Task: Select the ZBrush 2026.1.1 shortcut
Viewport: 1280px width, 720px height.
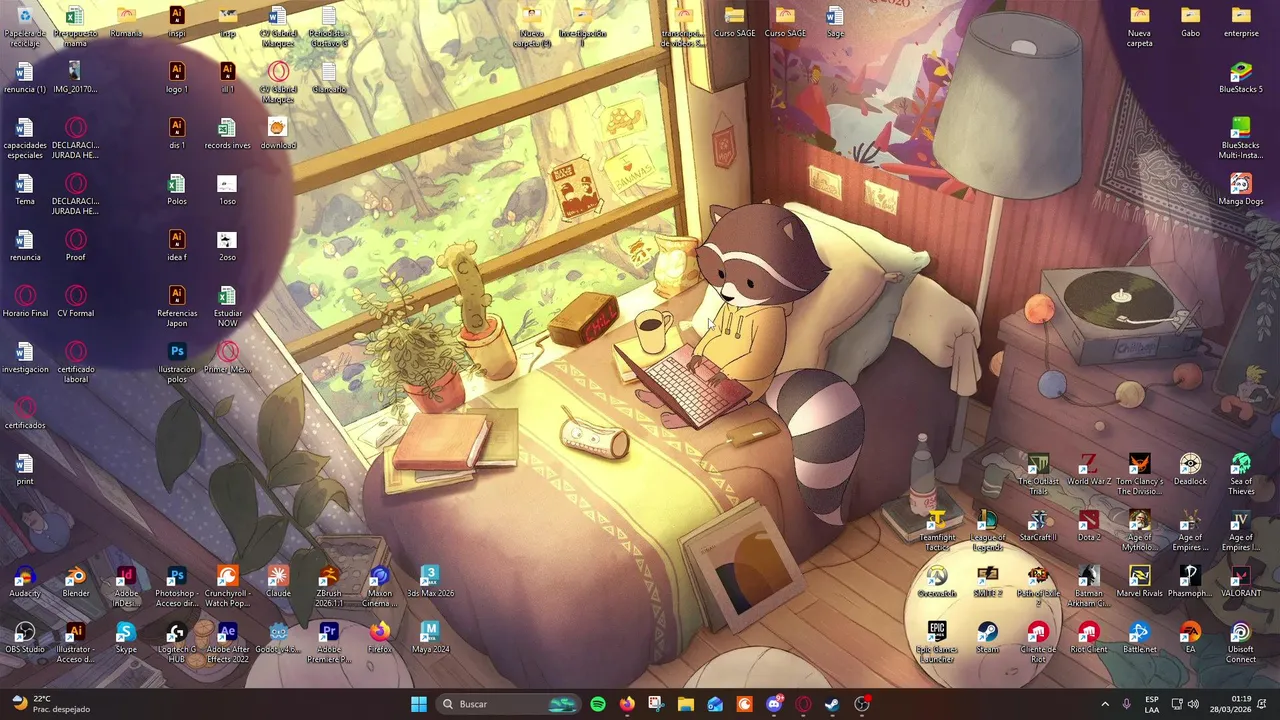Action: coord(329,587)
